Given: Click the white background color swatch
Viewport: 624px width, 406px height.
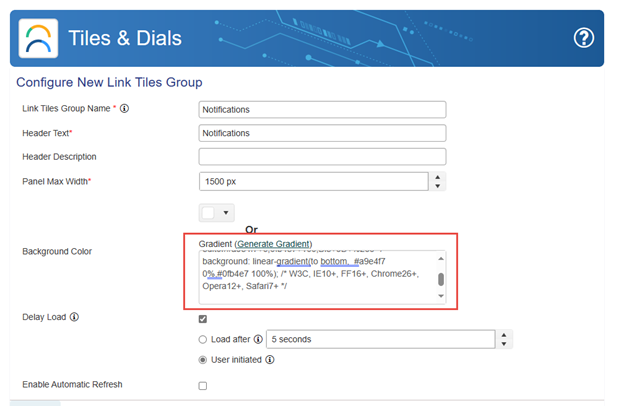Looking at the screenshot, I should click(209, 213).
